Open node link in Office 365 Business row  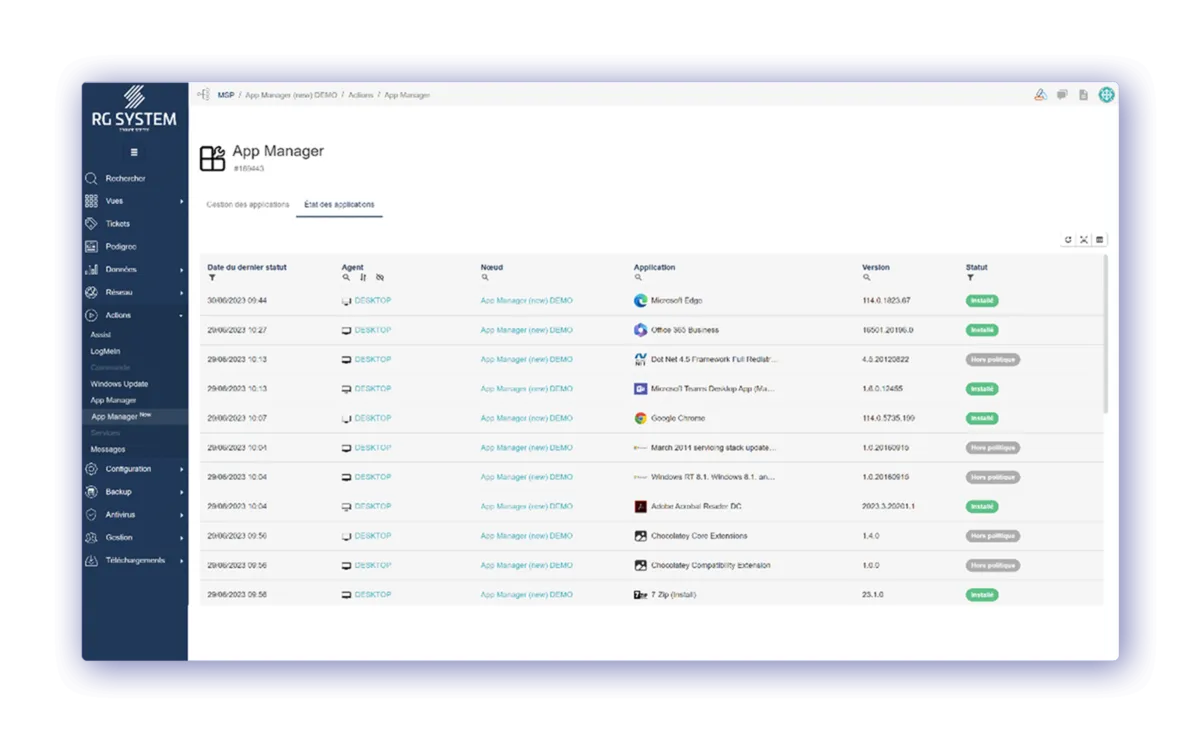pos(526,330)
